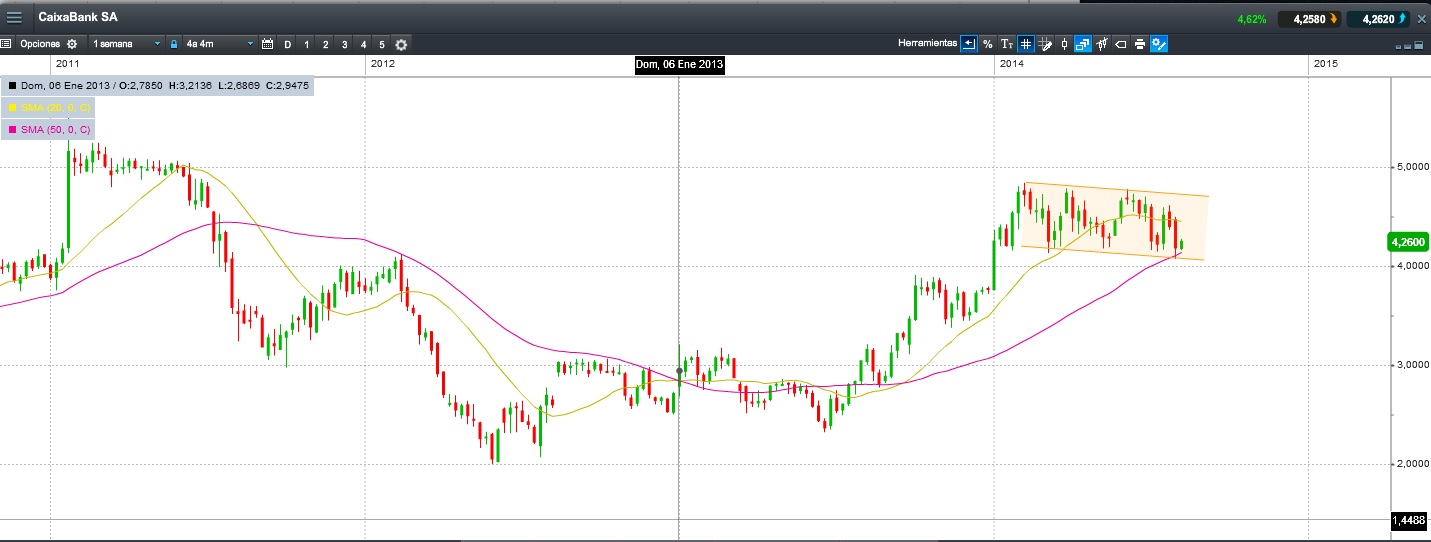The image size is (1431, 542).
Task: Toggle the percent scale tool
Action: [987, 44]
